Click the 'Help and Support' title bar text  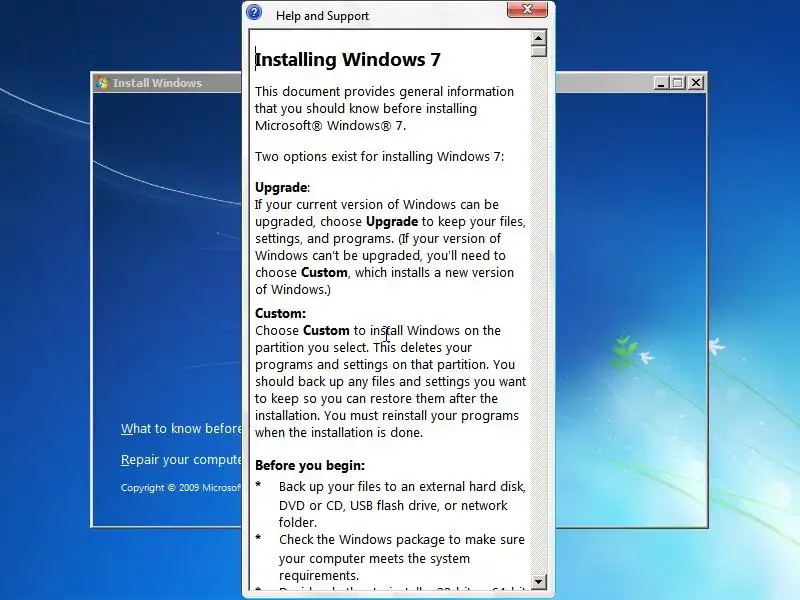click(322, 16)
